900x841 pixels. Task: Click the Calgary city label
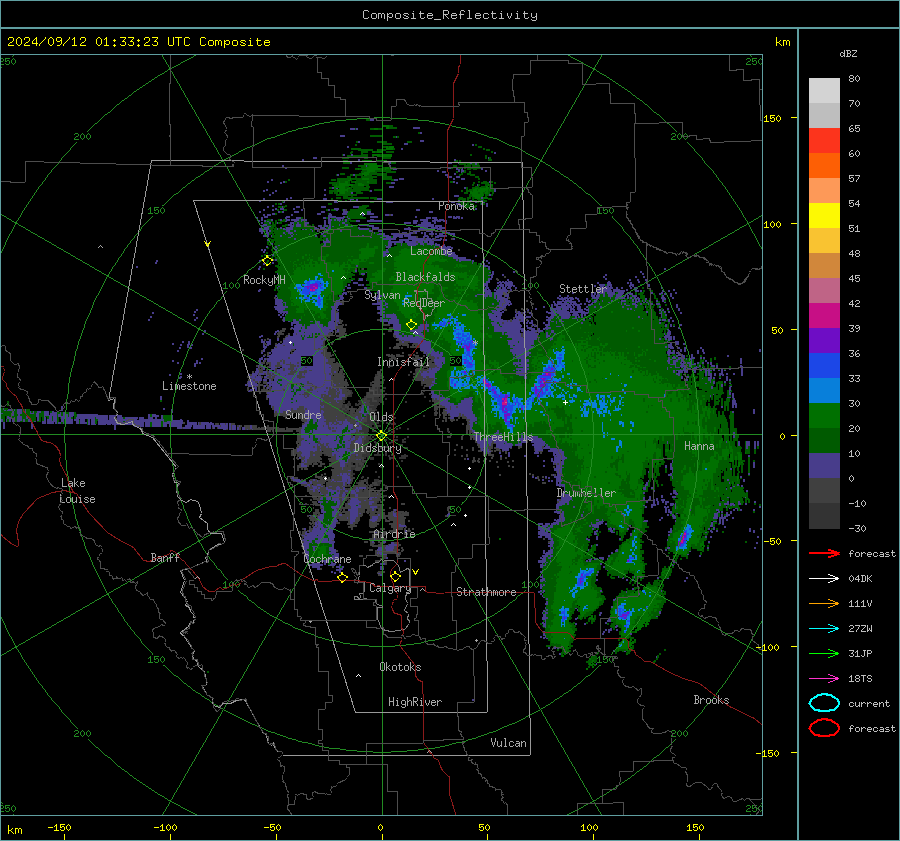390,588
